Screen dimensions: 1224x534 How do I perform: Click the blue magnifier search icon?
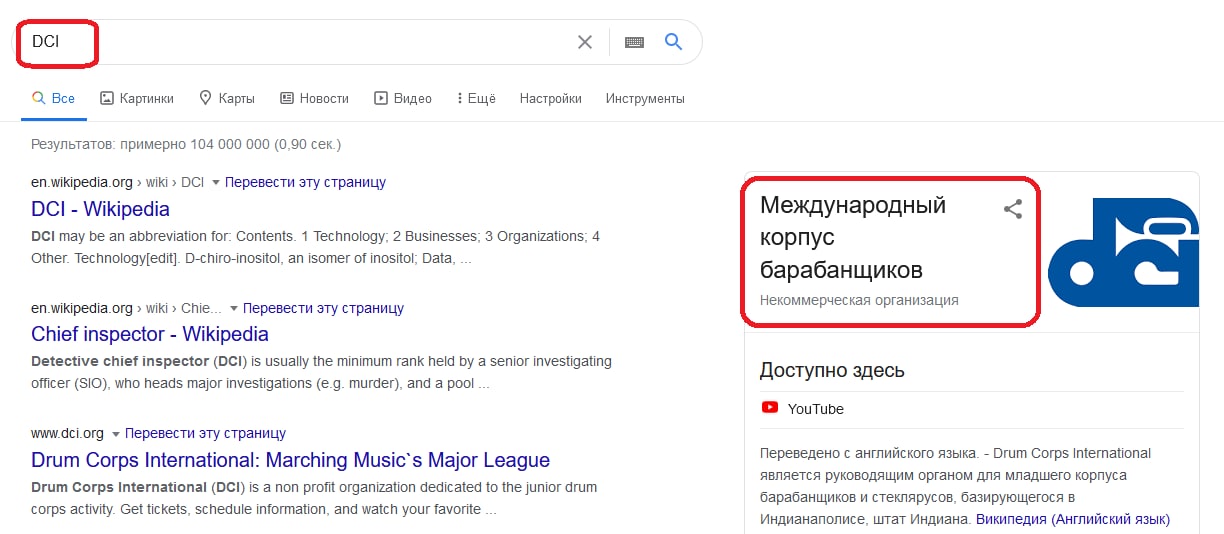tap(674, 41)
